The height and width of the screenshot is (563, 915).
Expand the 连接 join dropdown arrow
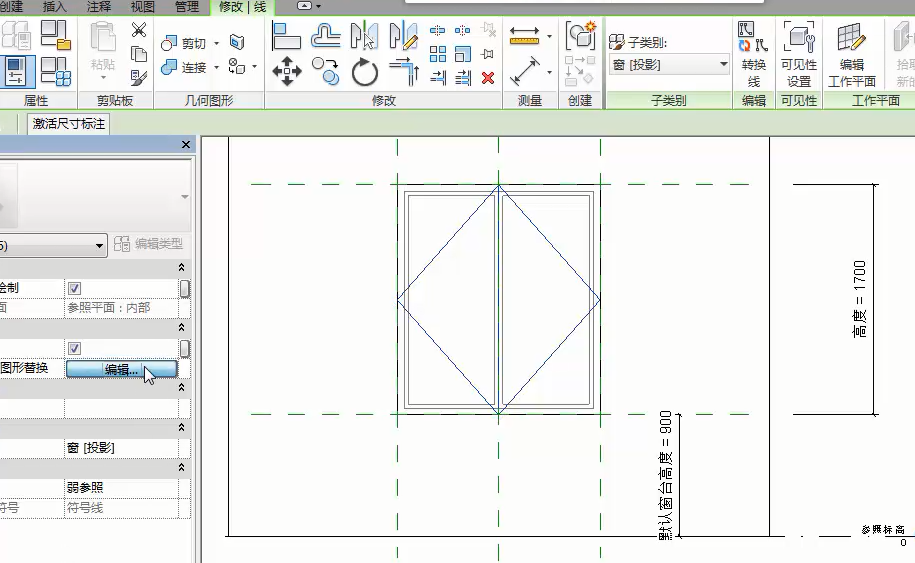coord(216,68)
